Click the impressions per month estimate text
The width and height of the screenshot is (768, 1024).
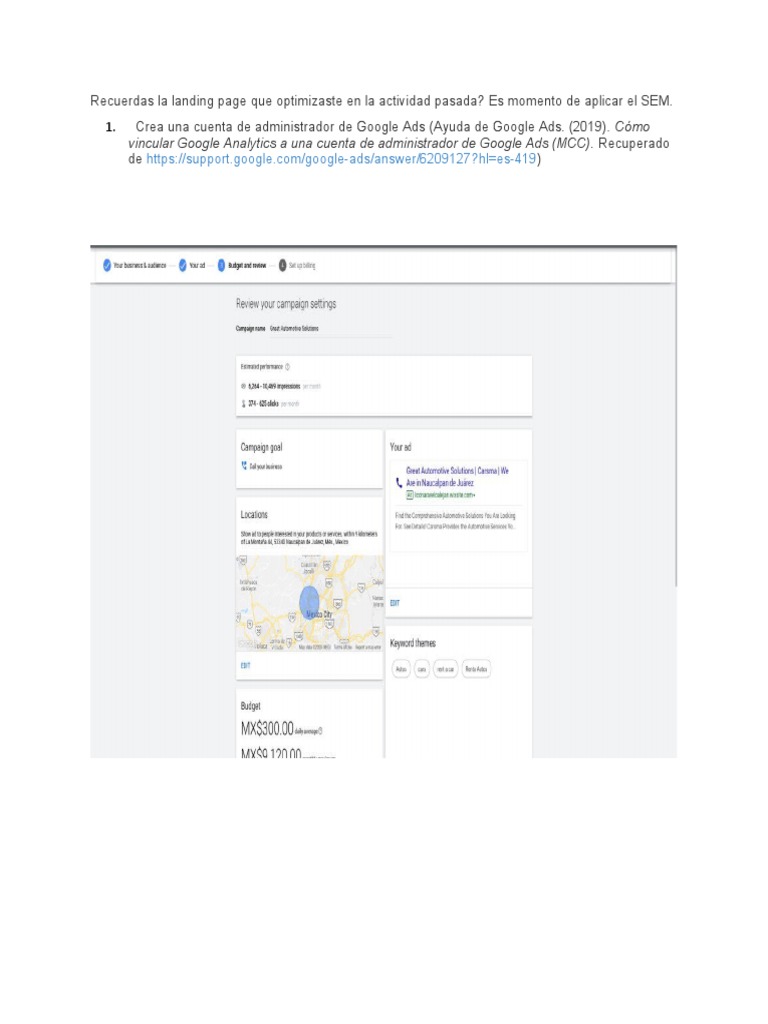point(284,387)
